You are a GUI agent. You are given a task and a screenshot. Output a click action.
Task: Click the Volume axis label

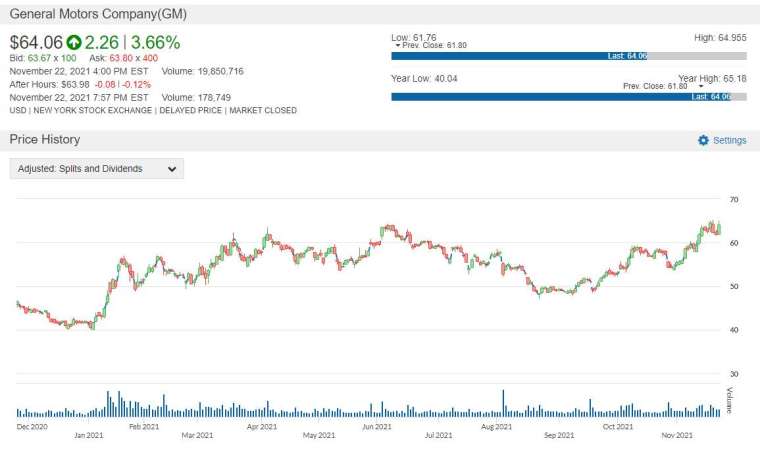729,400
